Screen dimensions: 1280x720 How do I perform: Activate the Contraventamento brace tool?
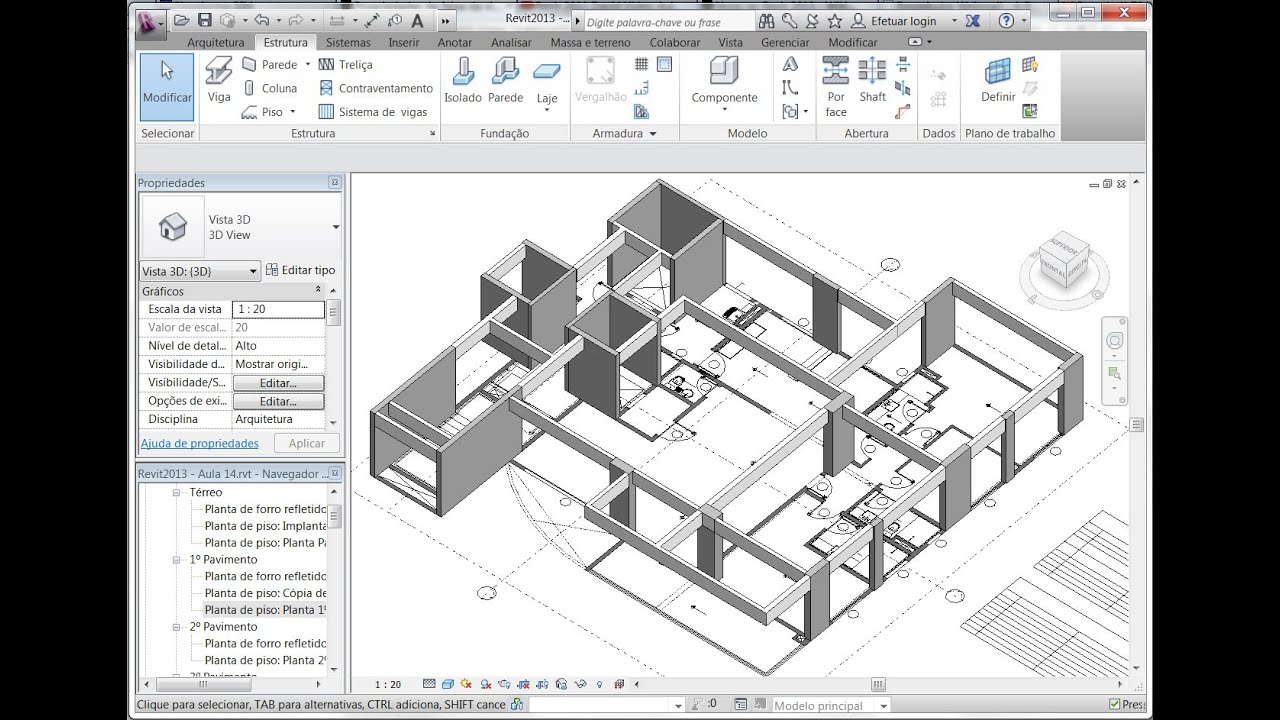tap(376, 88)
